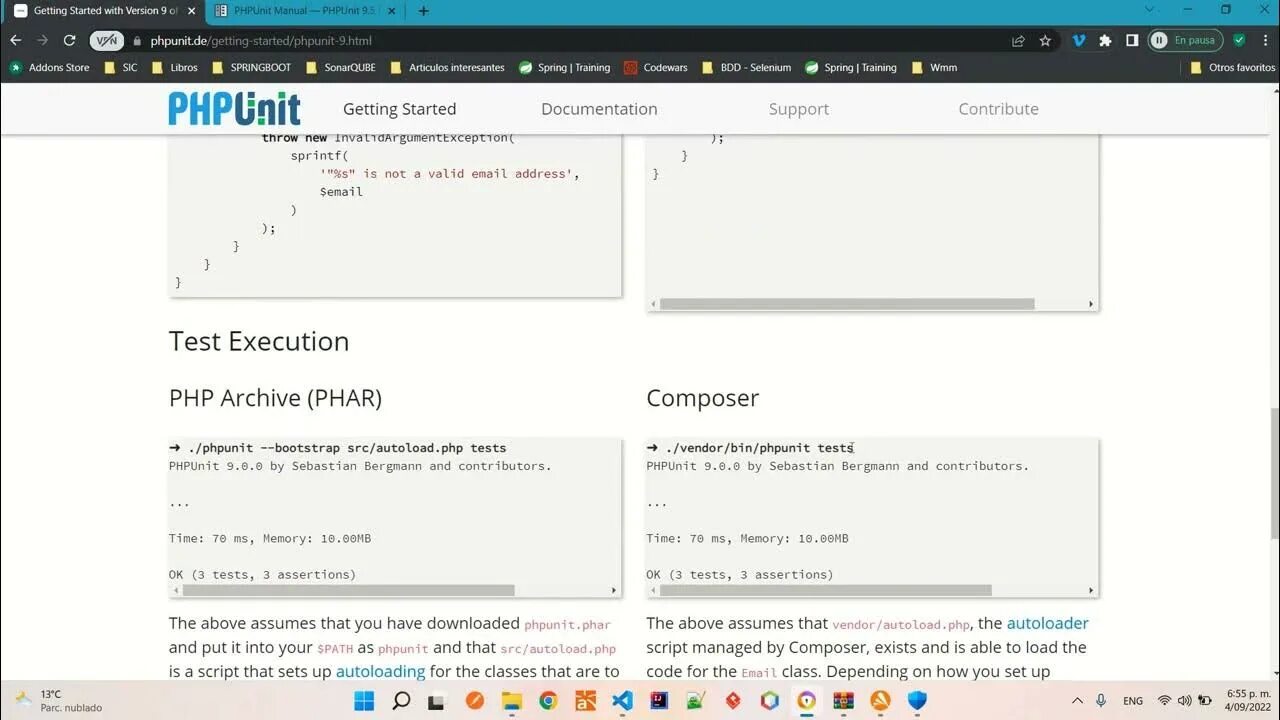Click the right arrow of the top code block scrollbar
Viewport: 1280px width, 720px height.
1090,304
